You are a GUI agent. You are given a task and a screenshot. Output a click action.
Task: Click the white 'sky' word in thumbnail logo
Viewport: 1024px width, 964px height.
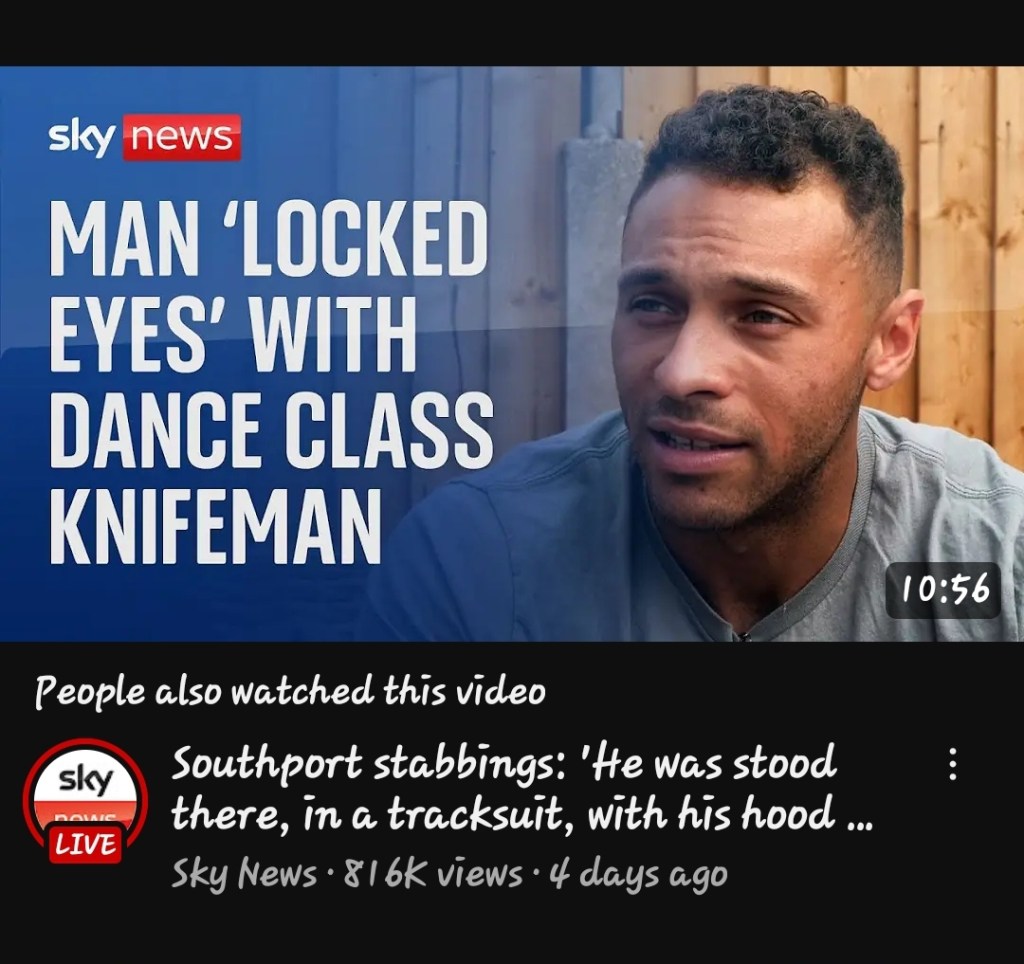[82, 138]
